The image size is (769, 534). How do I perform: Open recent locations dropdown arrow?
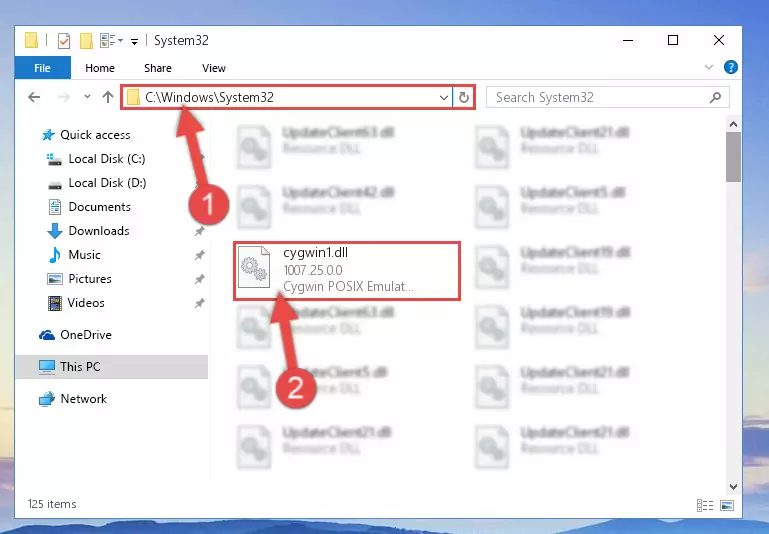pos(87,97)
